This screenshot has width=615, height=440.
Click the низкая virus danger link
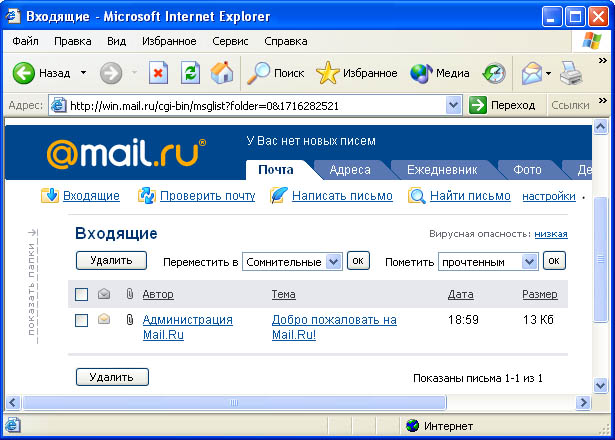click(551, 234)
